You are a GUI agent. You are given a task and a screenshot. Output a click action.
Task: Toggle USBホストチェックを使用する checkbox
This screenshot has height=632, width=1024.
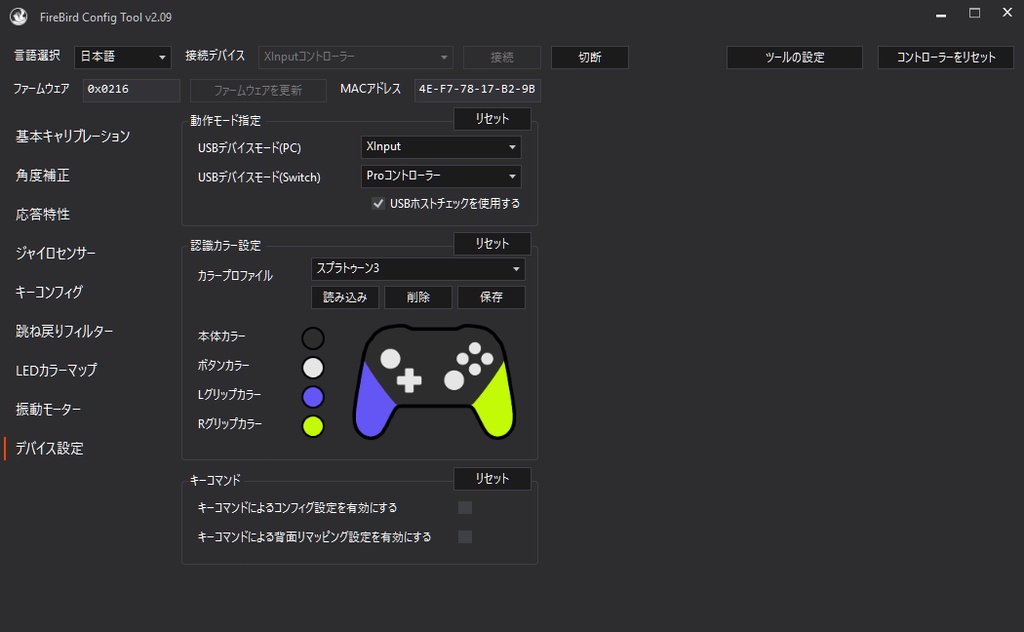(x=378, y=203)
